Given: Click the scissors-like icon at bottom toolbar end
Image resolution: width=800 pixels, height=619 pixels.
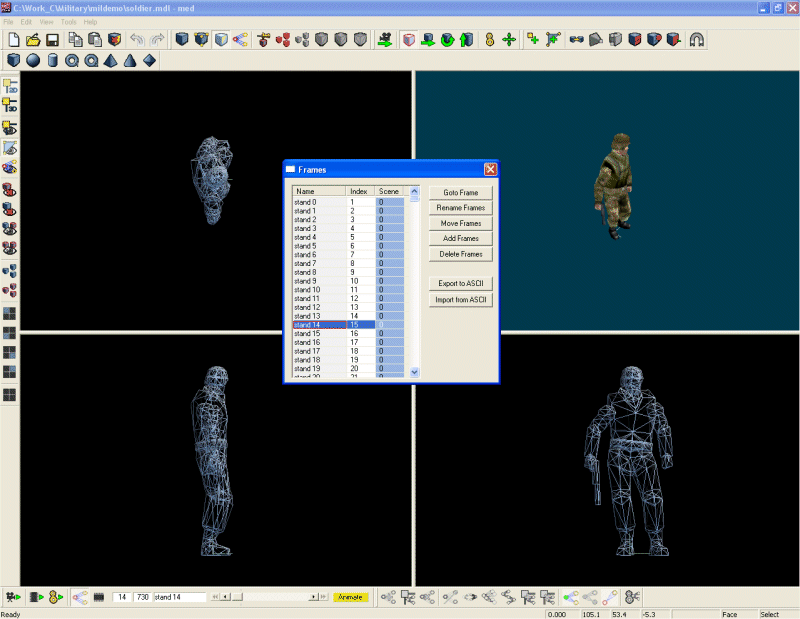Looking at the screenshot, I should pyautogui.click(x=632, y=597).
